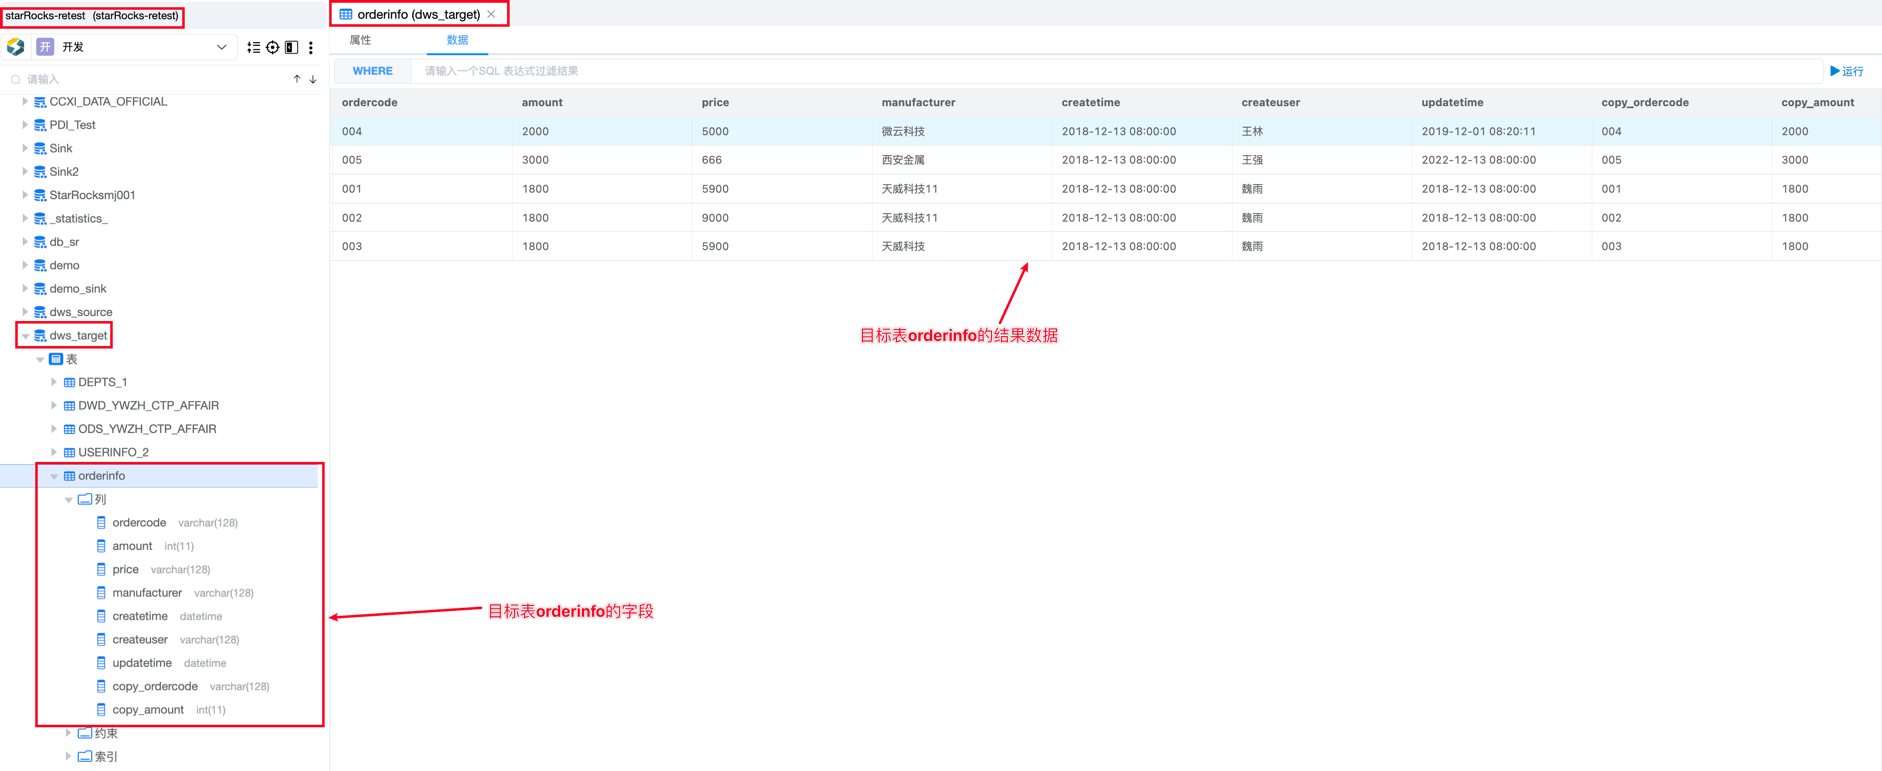Expand the 约束 constraints folder
Image resolution: width=1882 pixels, height=771 pixels.
(x=68, y=733)
